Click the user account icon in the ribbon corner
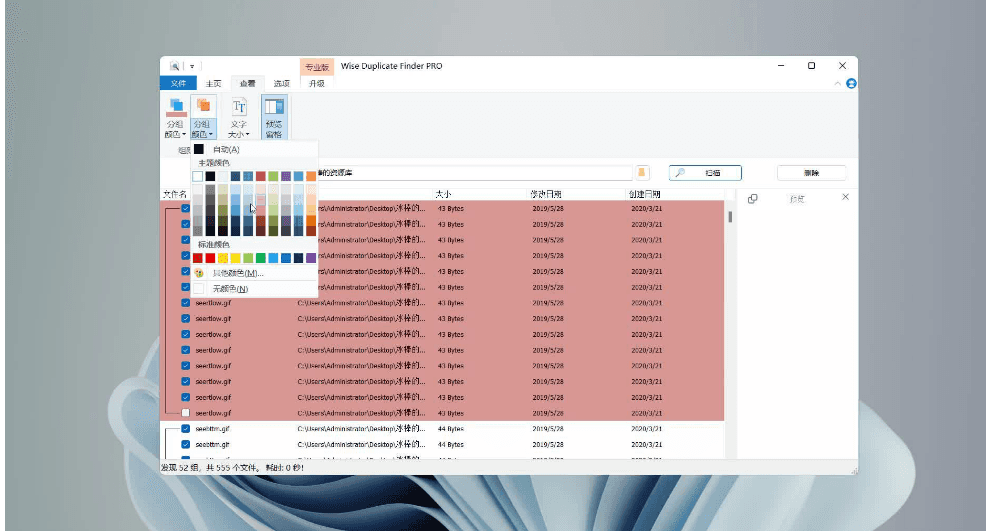Viewport: 986px width, 531px height. tap(851, 84)
